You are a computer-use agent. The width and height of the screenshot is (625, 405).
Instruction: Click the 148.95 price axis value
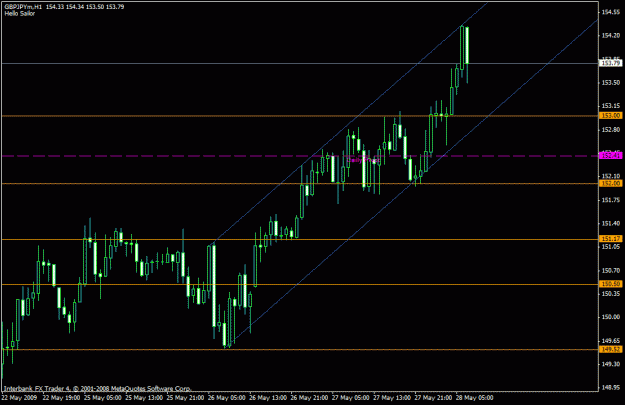[x=611, y=387]
